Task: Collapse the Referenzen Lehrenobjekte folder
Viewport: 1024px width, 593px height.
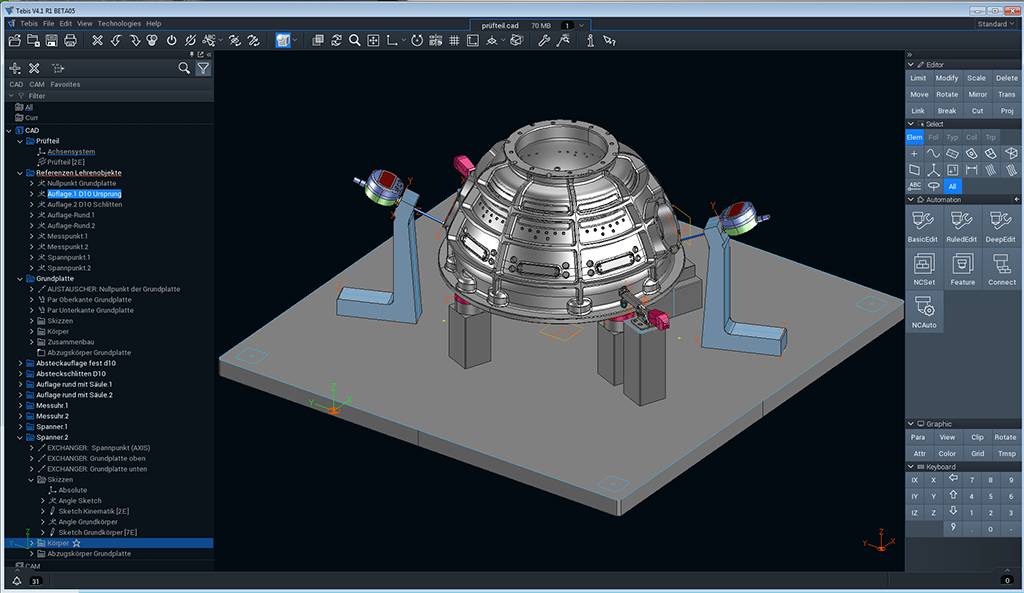Action: click(x=20, y=173)
